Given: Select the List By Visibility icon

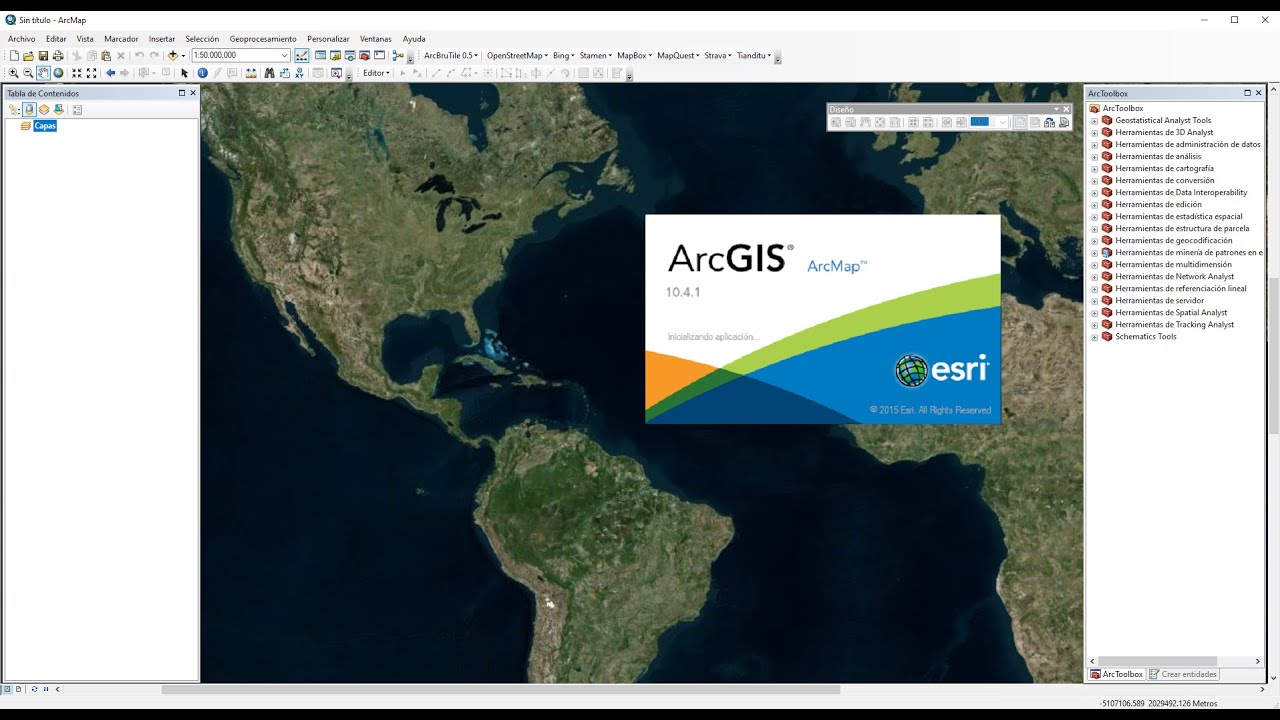Looking at the screenshot, I should coord(44,110).
